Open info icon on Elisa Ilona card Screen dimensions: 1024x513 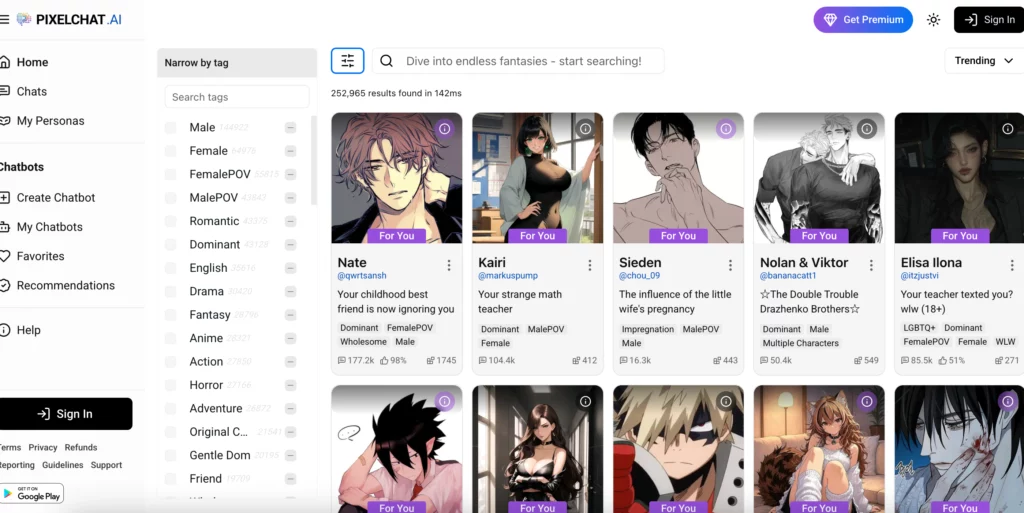(1008, 129)
